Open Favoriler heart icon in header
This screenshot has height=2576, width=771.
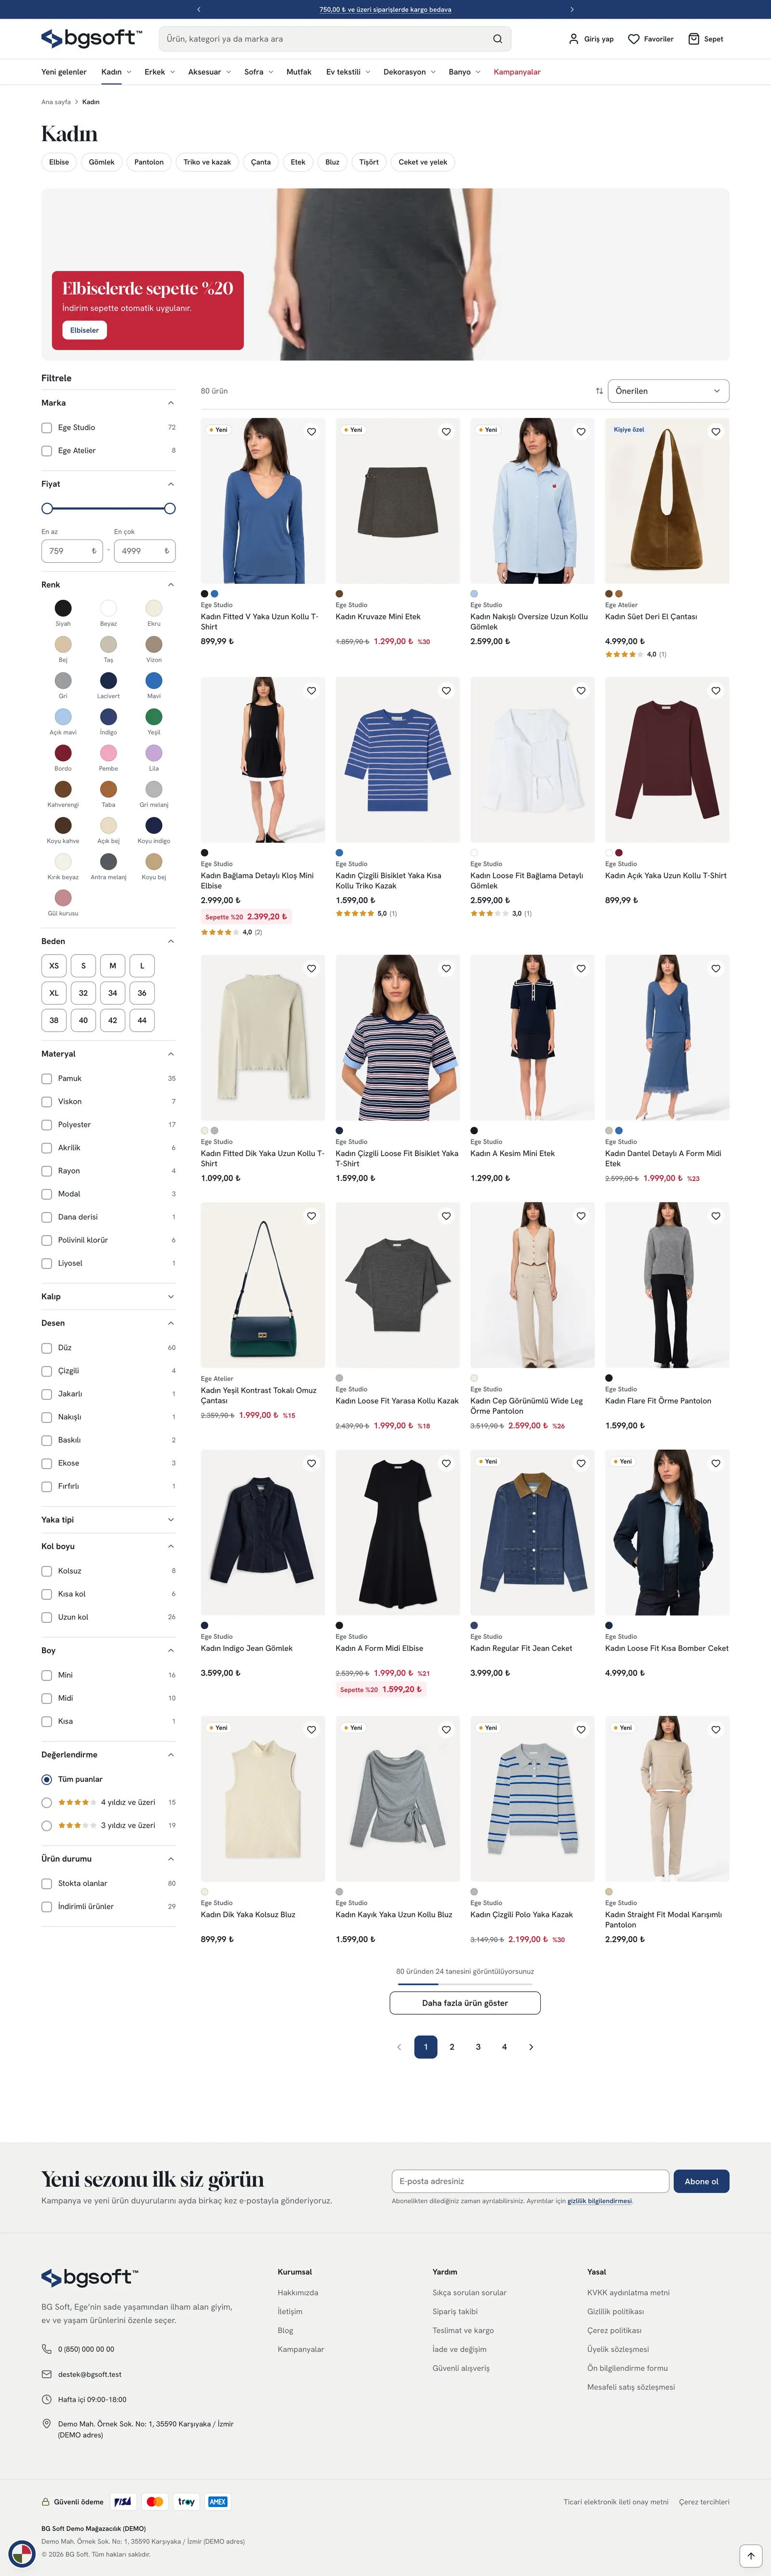(633, 39)
